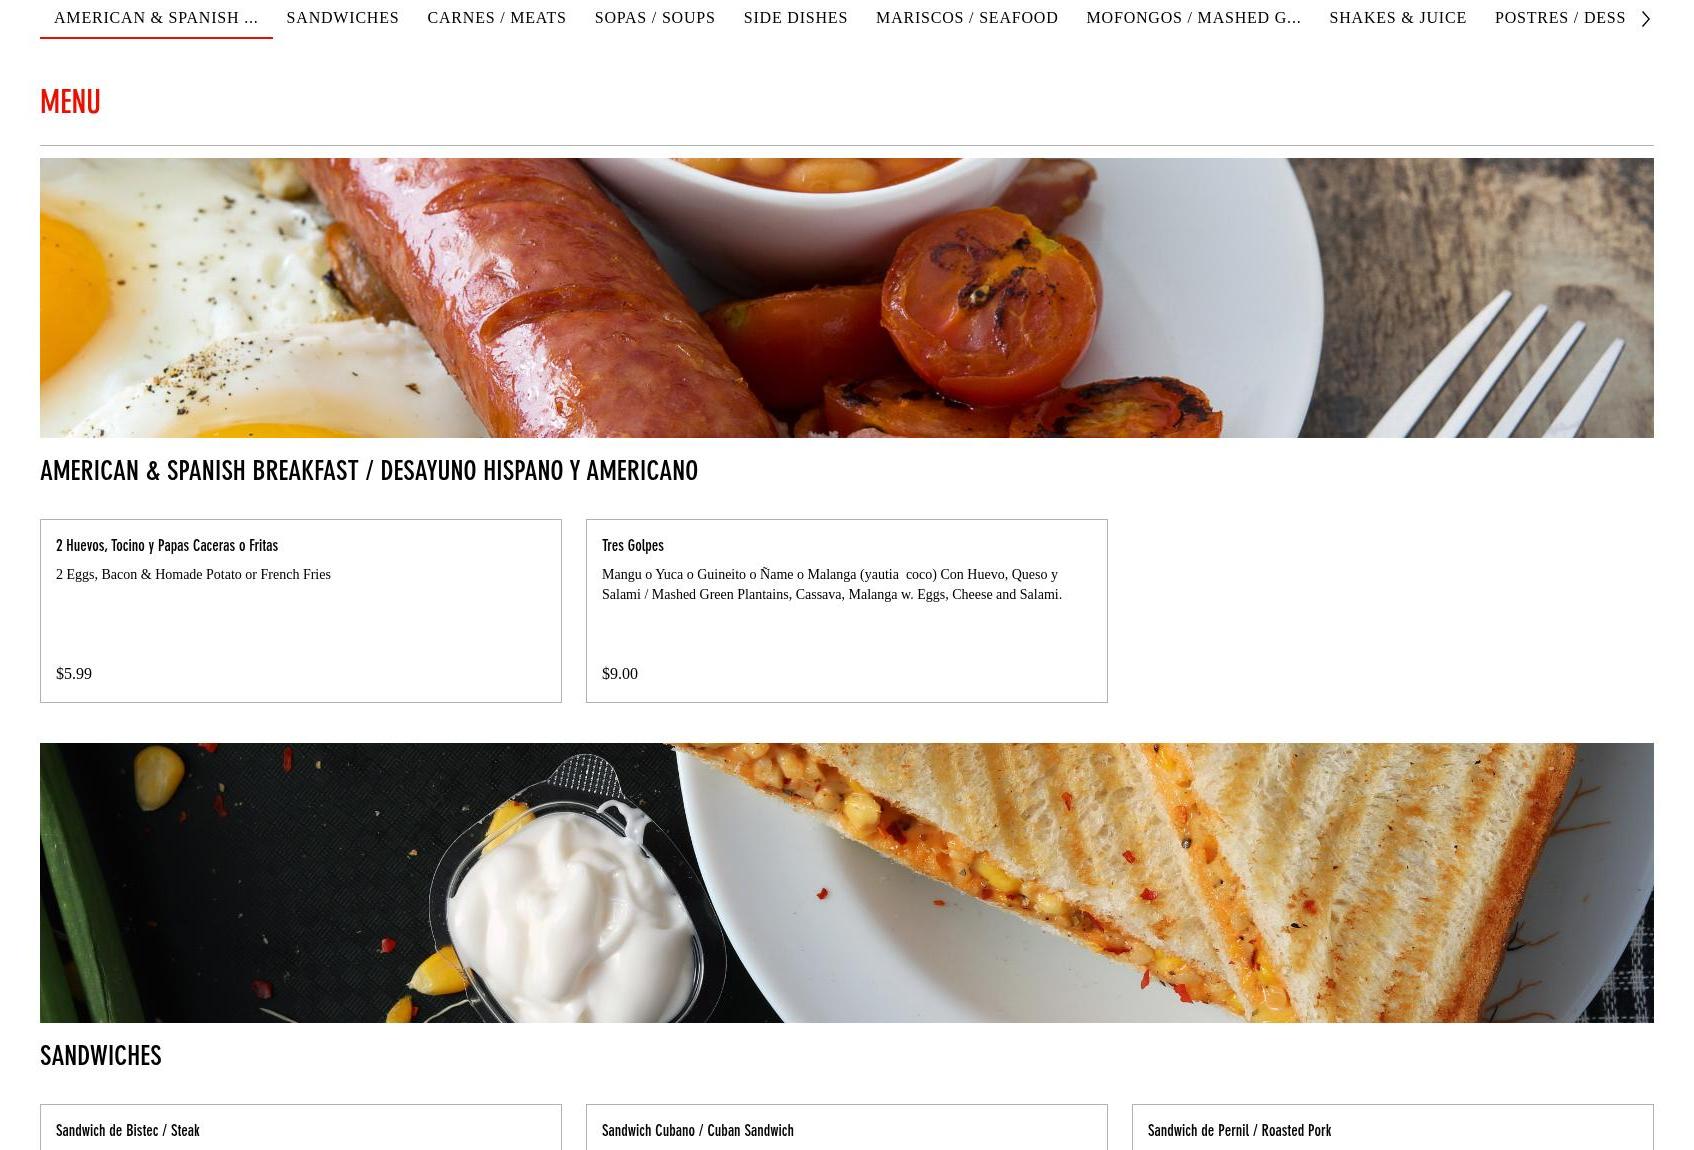The height and width of the screenshot is (1150, 1694).
Task: Select the Mofongos / Mashed tab
Action: click(x=1193, y=18)
